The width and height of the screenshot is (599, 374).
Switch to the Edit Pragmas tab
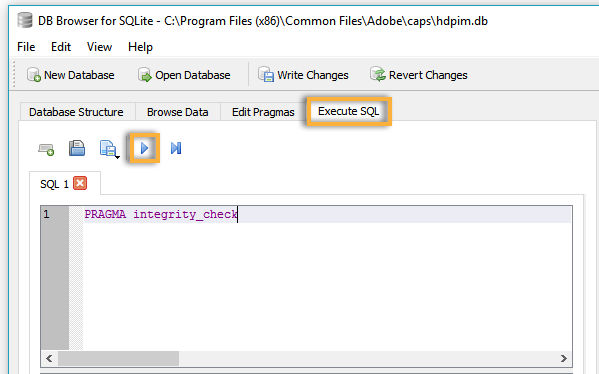[263, 112]
